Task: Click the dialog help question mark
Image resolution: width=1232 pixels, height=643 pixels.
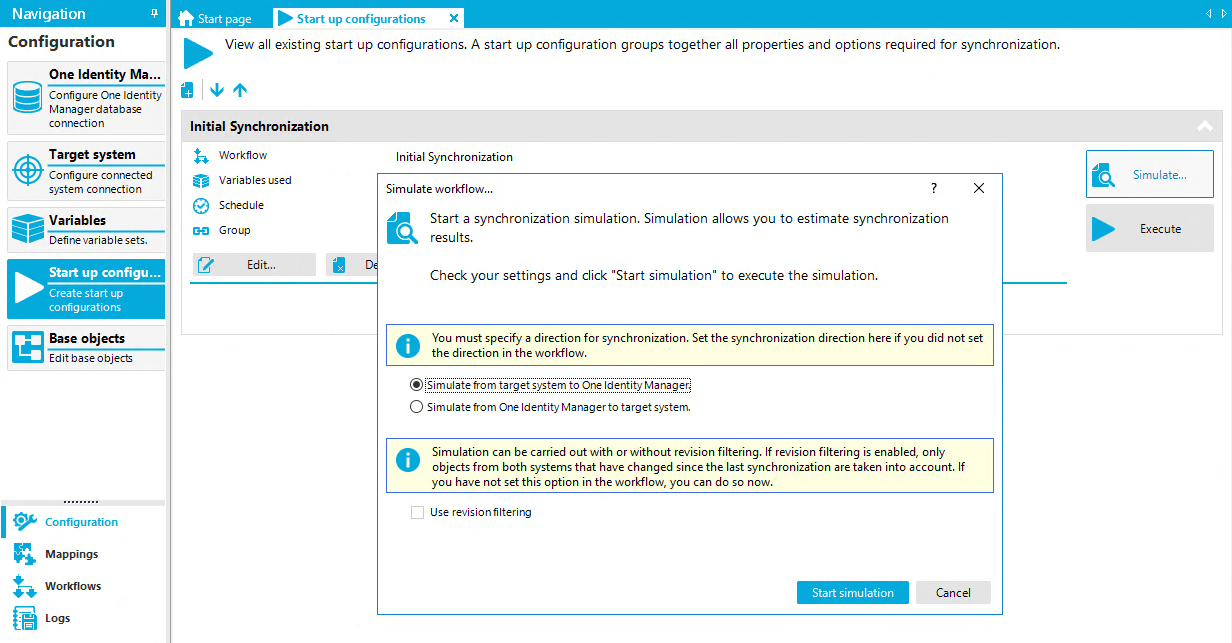Action: point(934,188)
